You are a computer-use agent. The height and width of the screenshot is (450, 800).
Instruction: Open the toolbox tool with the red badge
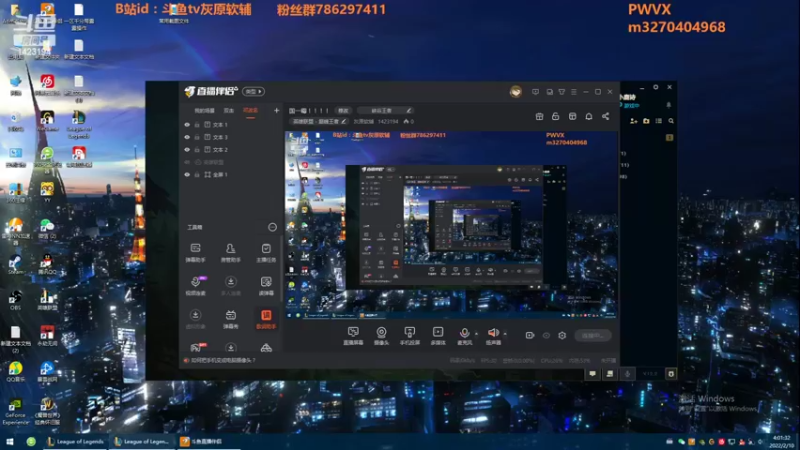196,347
